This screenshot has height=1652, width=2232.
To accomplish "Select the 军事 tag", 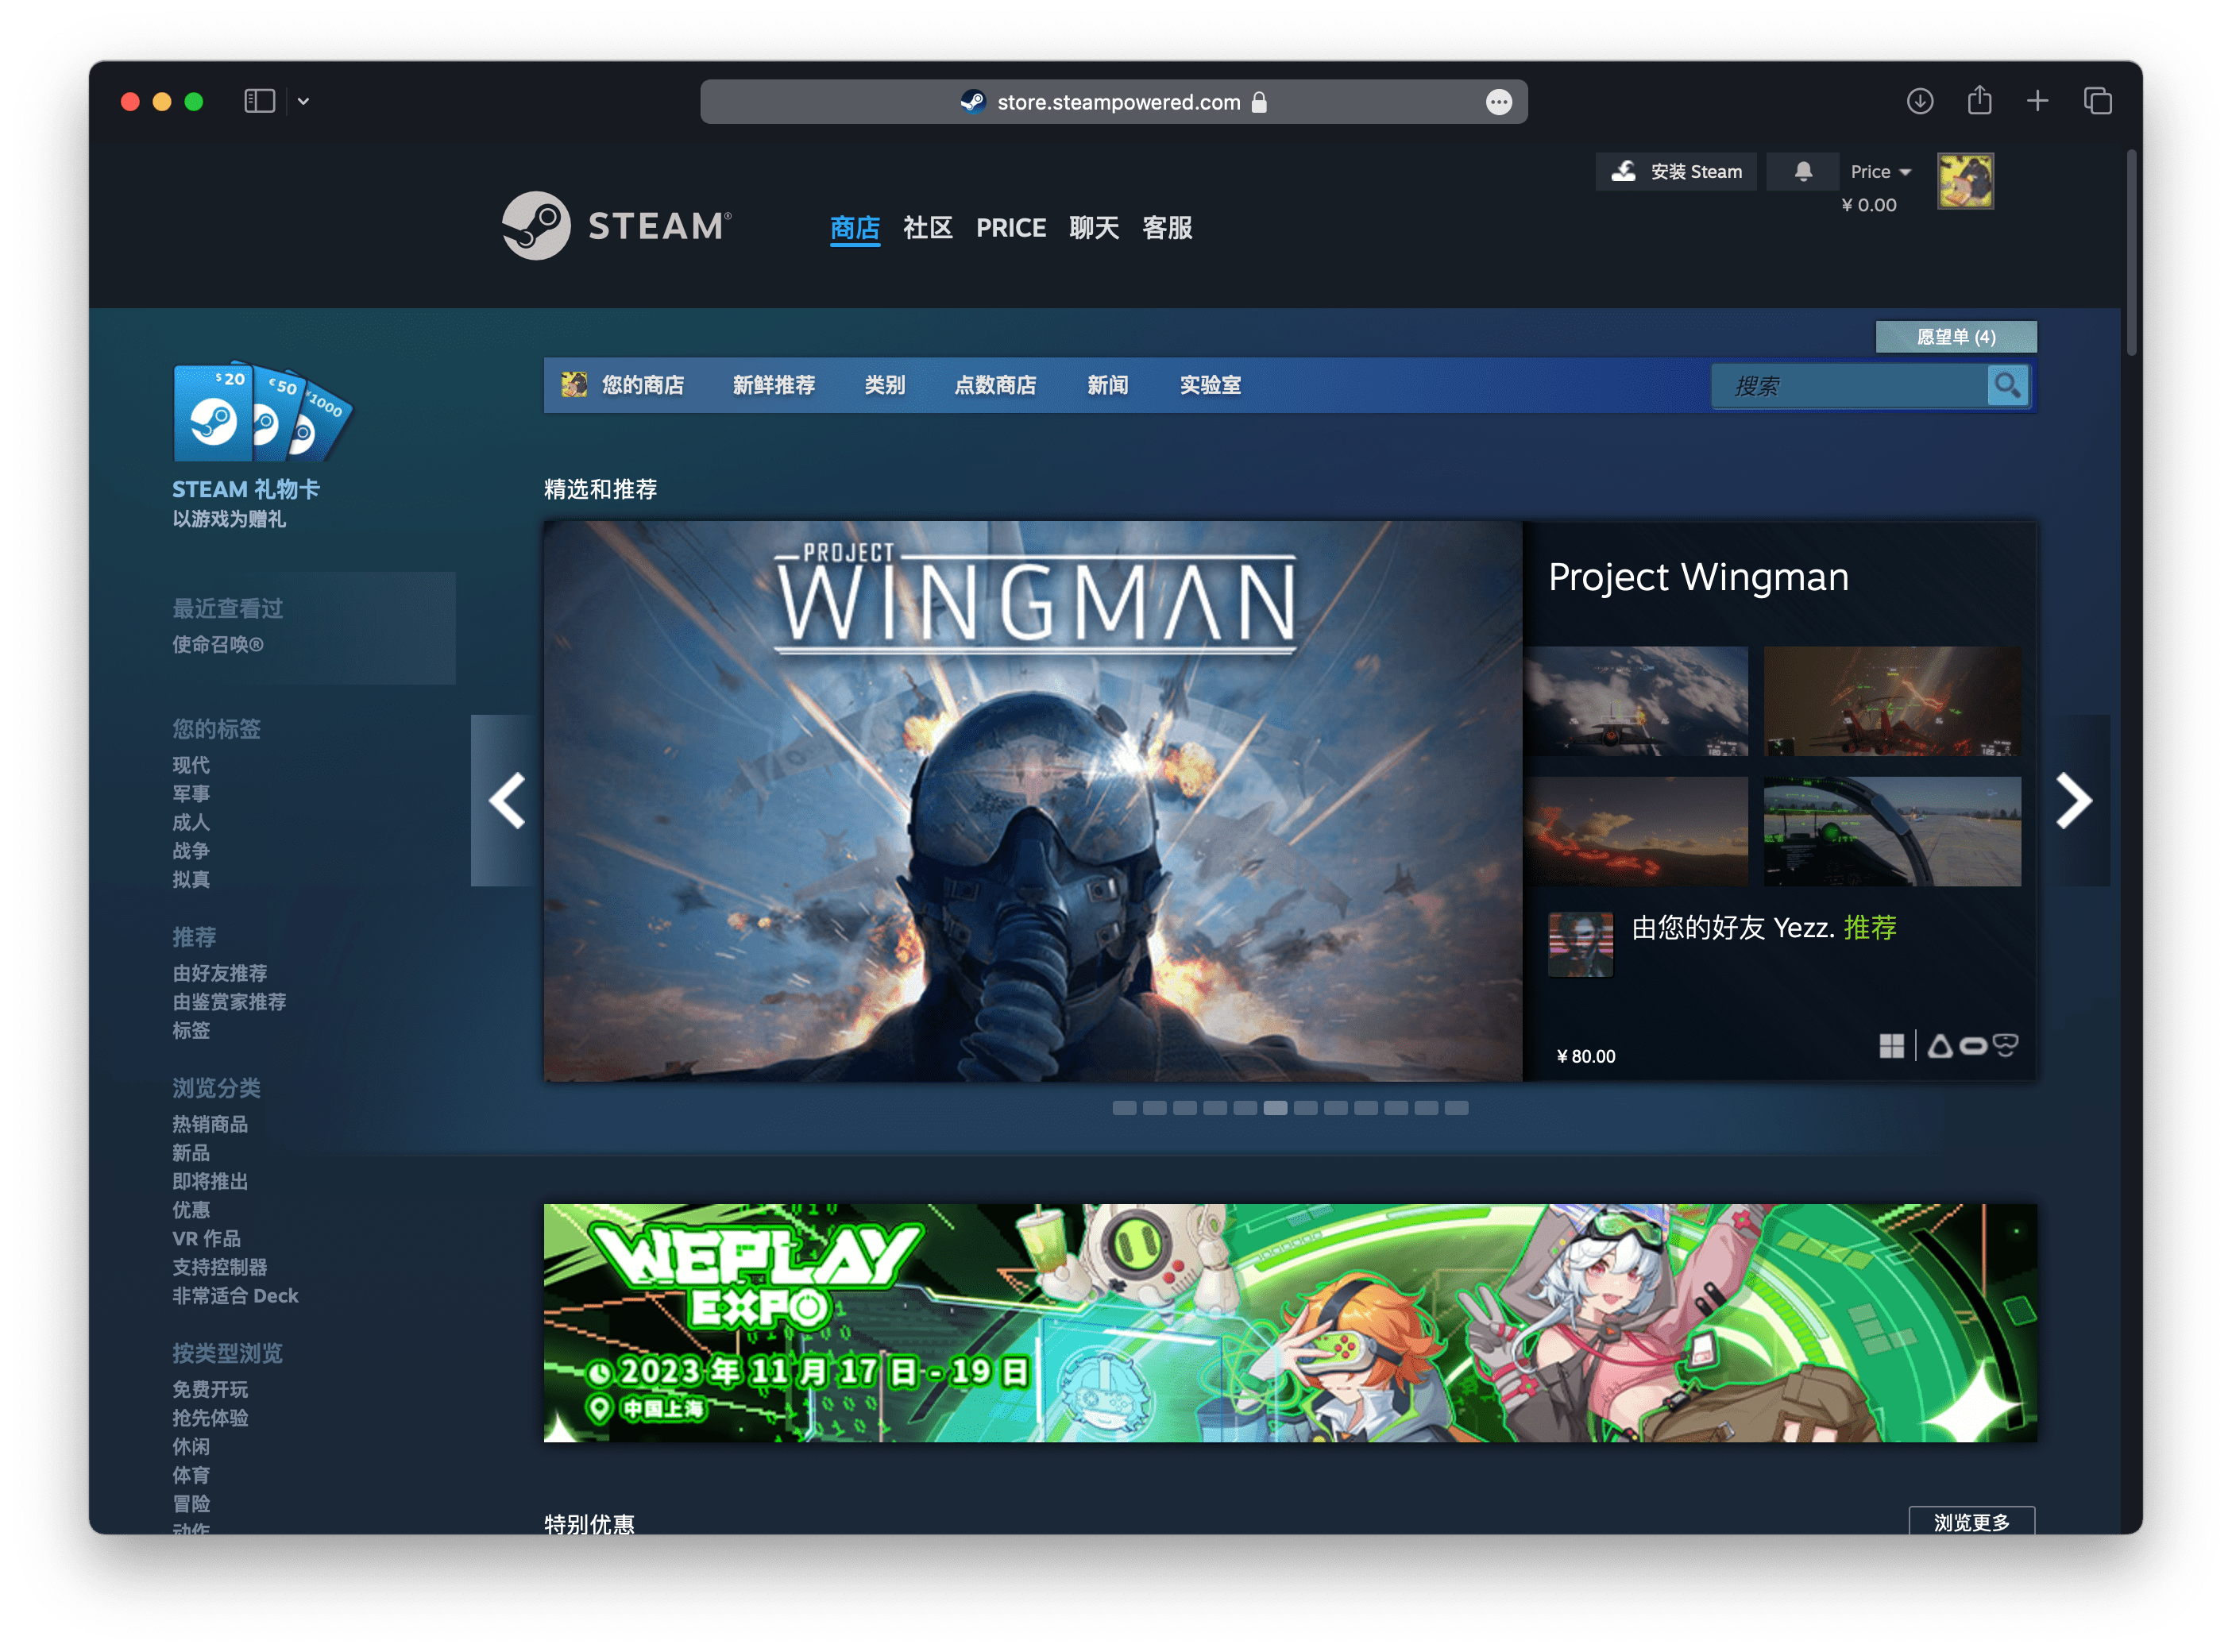I will click(x=190, y=794).
